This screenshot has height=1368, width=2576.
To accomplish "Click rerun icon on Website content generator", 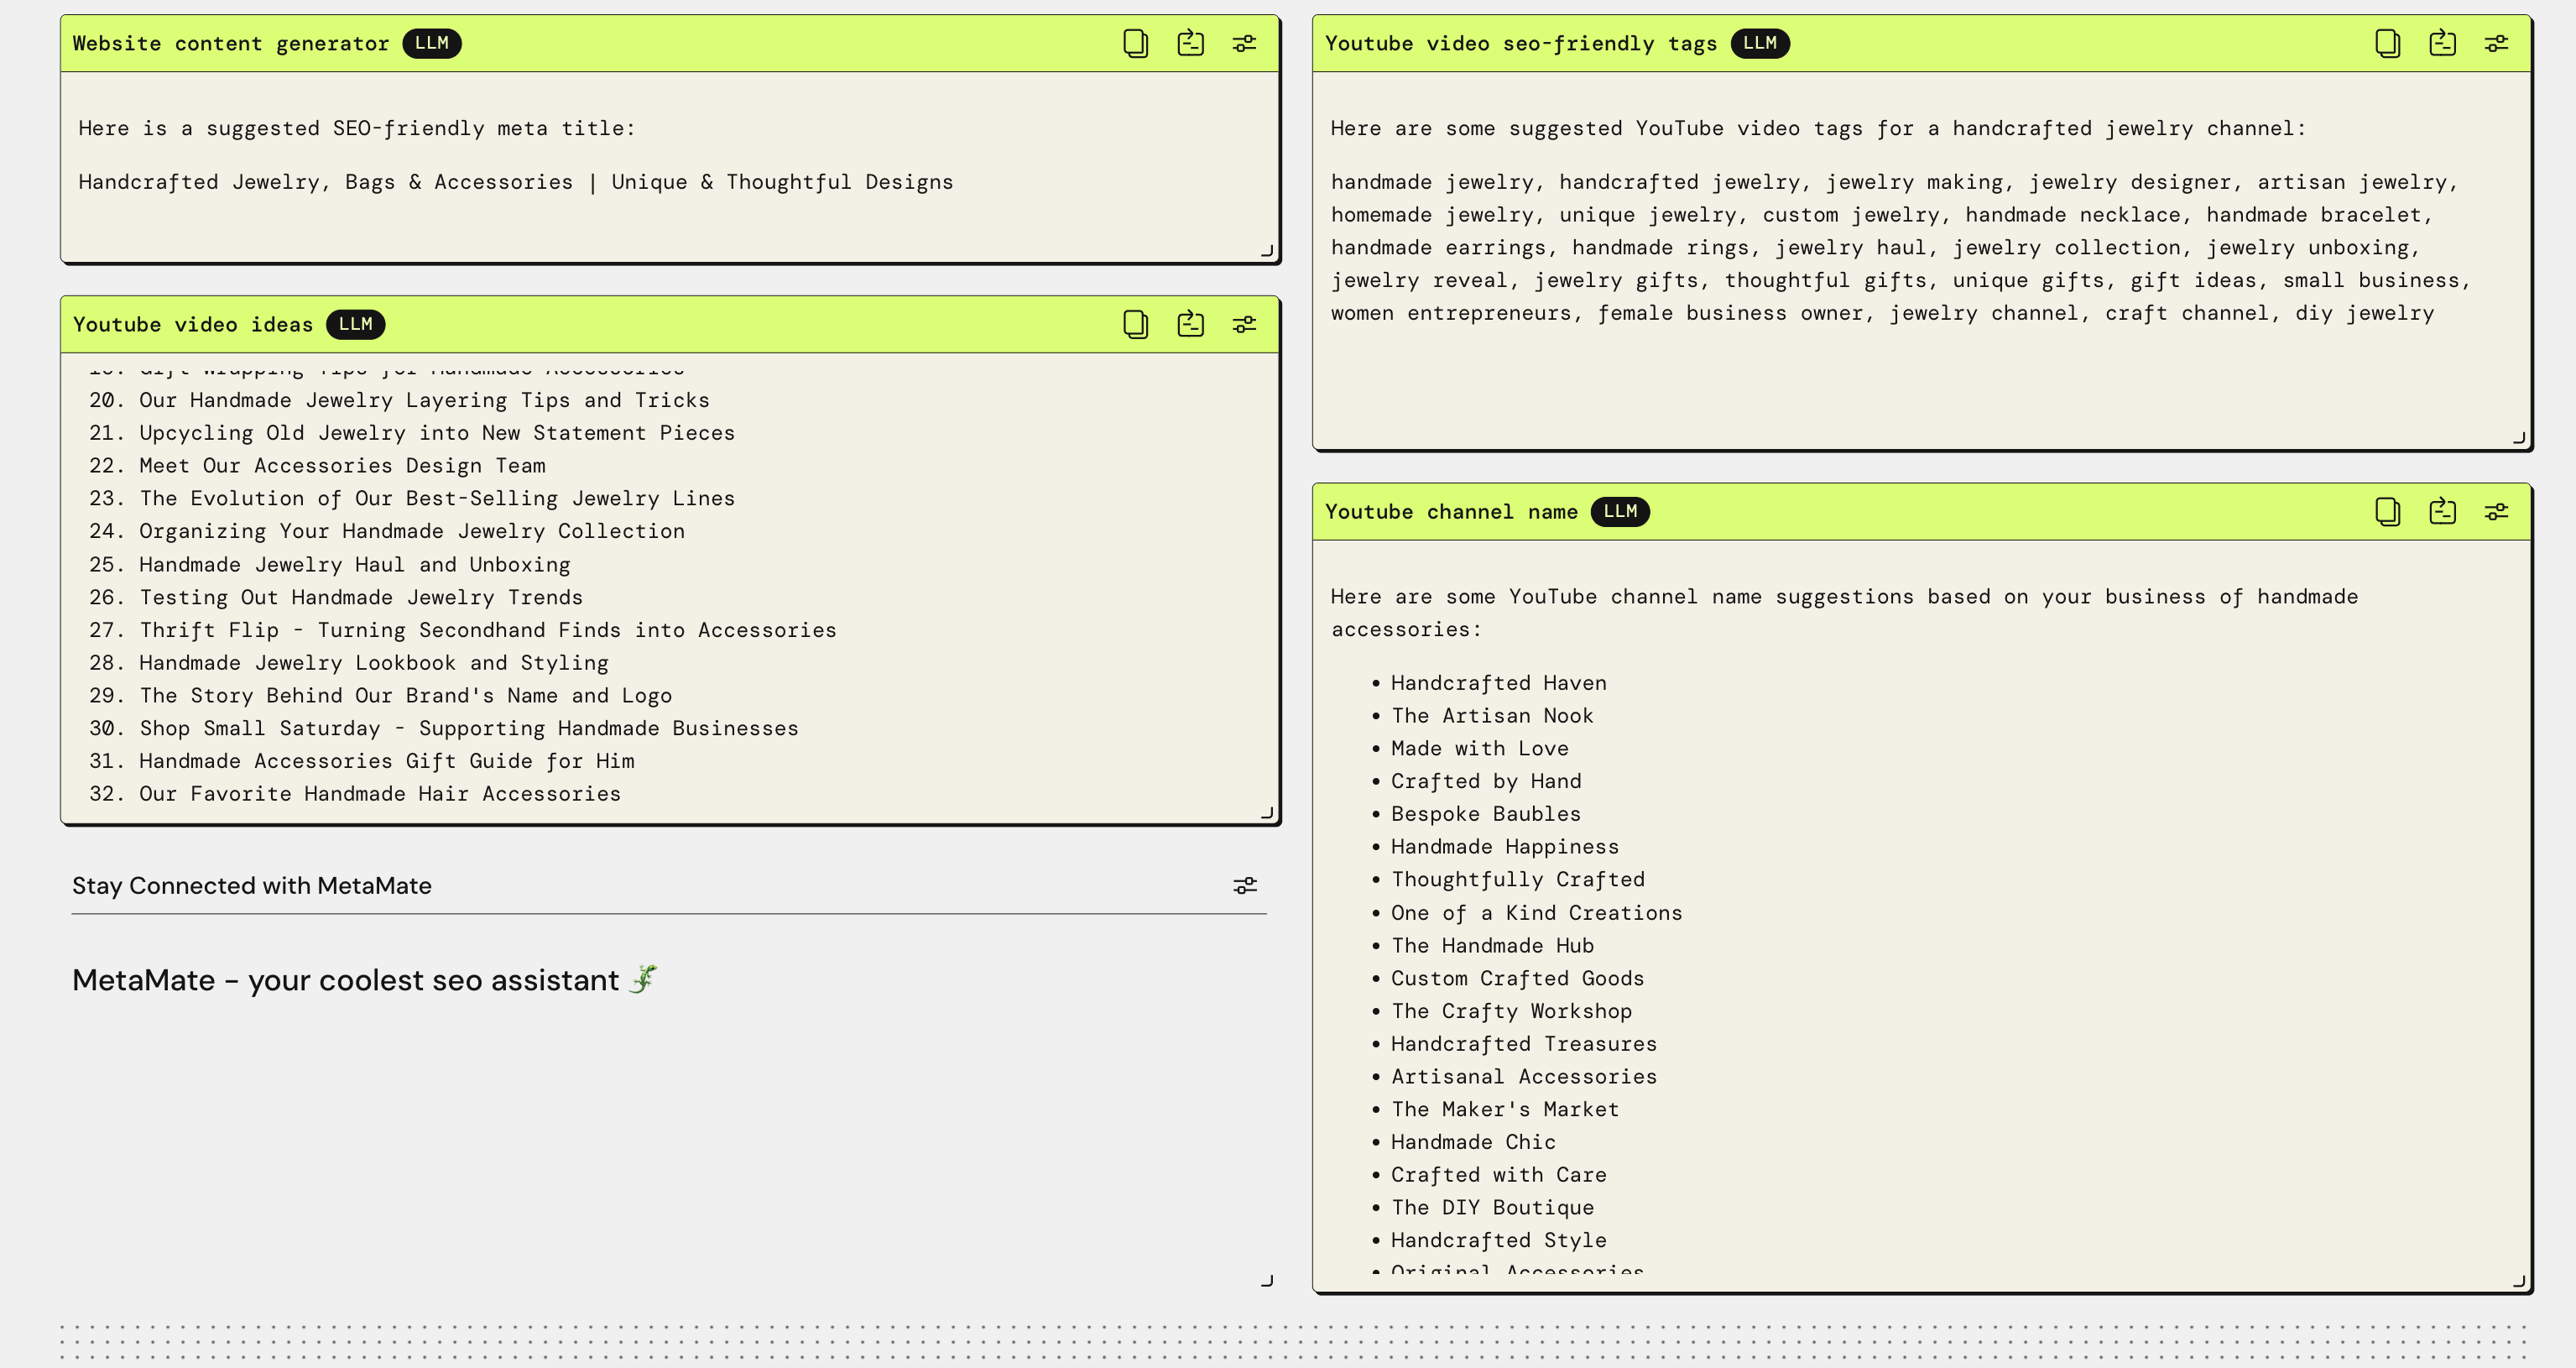I will 1190,43.
